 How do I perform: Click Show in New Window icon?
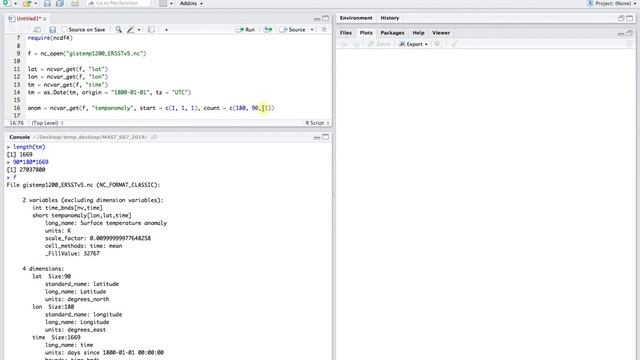[x=37, y=30]
